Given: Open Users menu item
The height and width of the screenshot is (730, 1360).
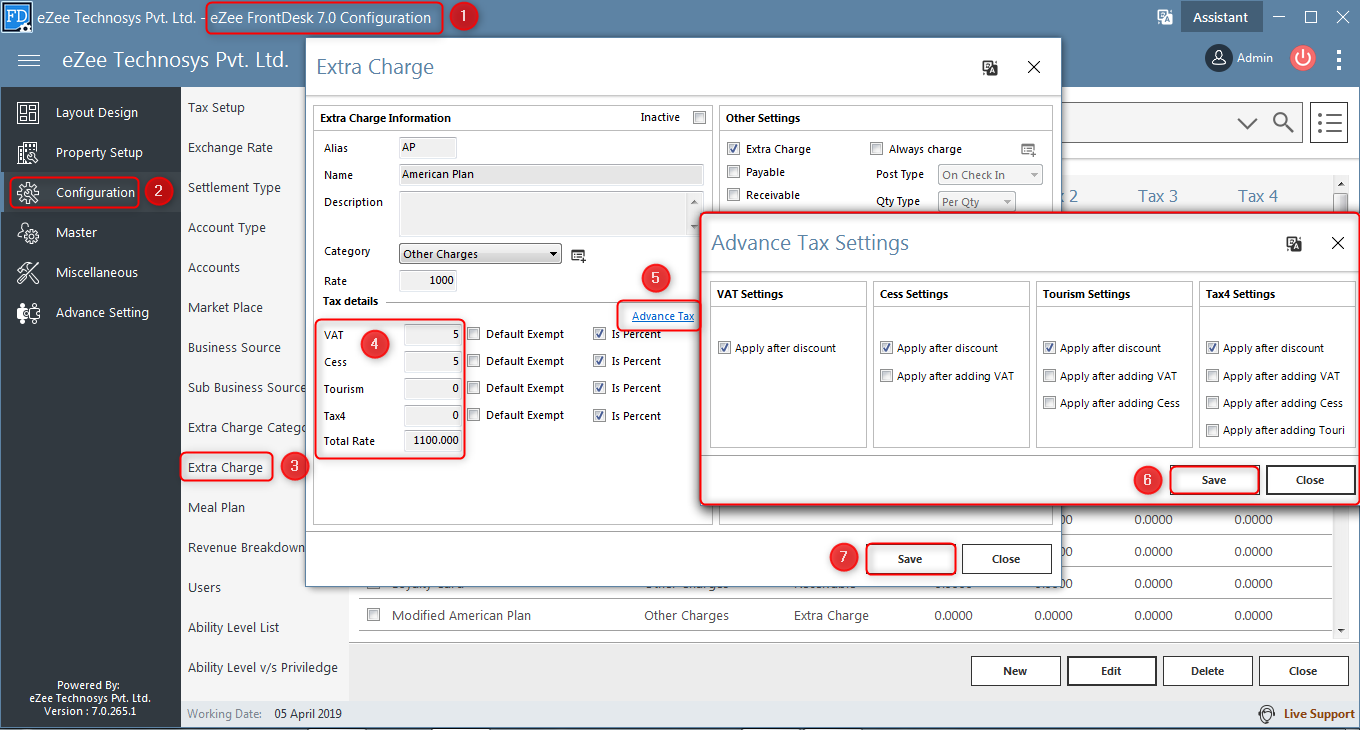Looking at the screenshot, I should tap(205, 588).
